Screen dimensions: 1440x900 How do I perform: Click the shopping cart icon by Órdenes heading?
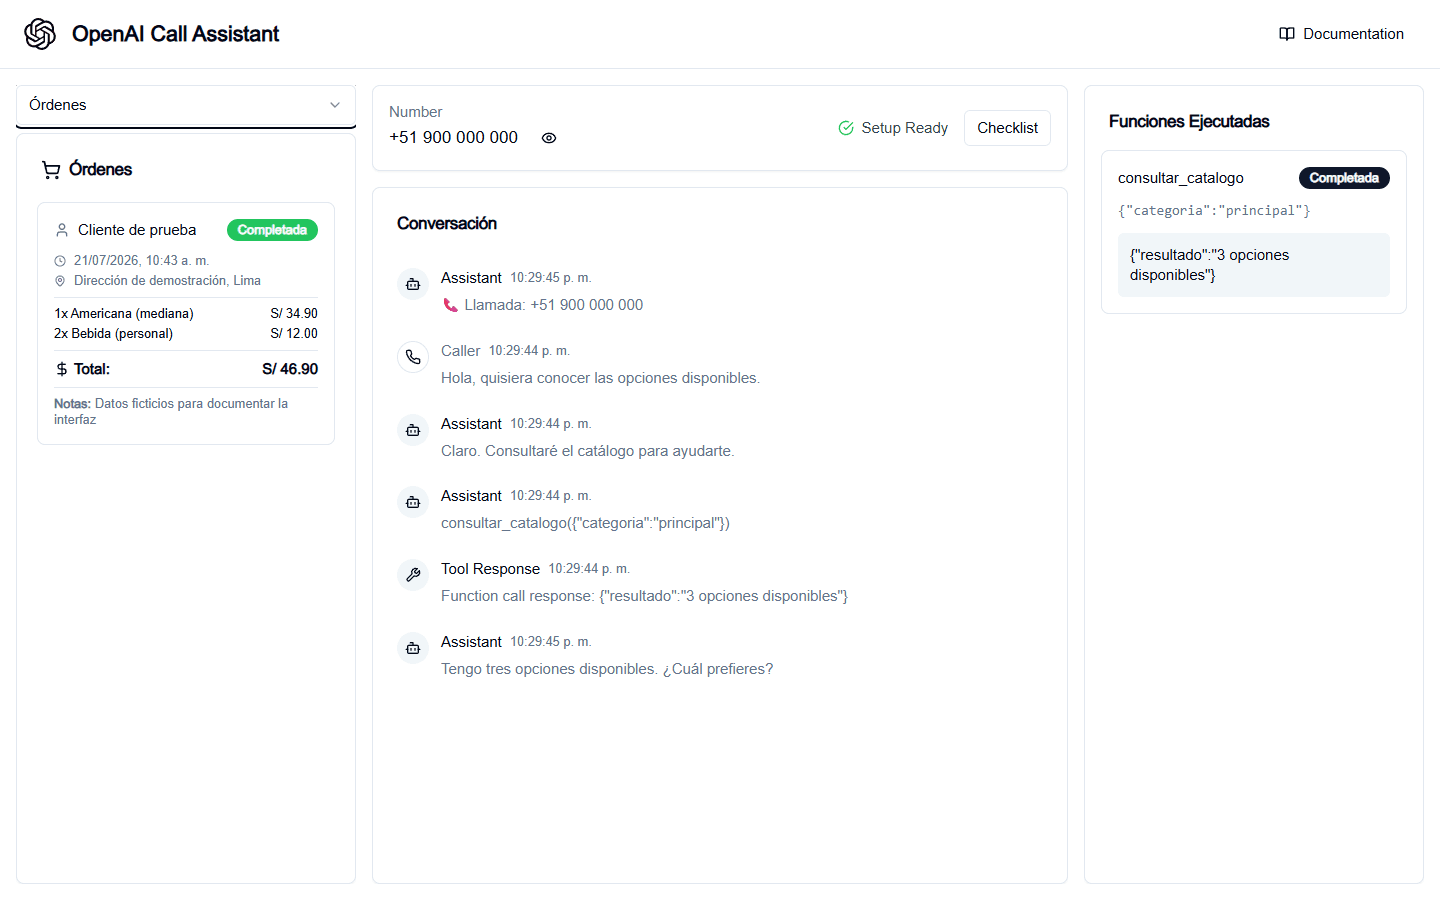(x=51, y=170)
